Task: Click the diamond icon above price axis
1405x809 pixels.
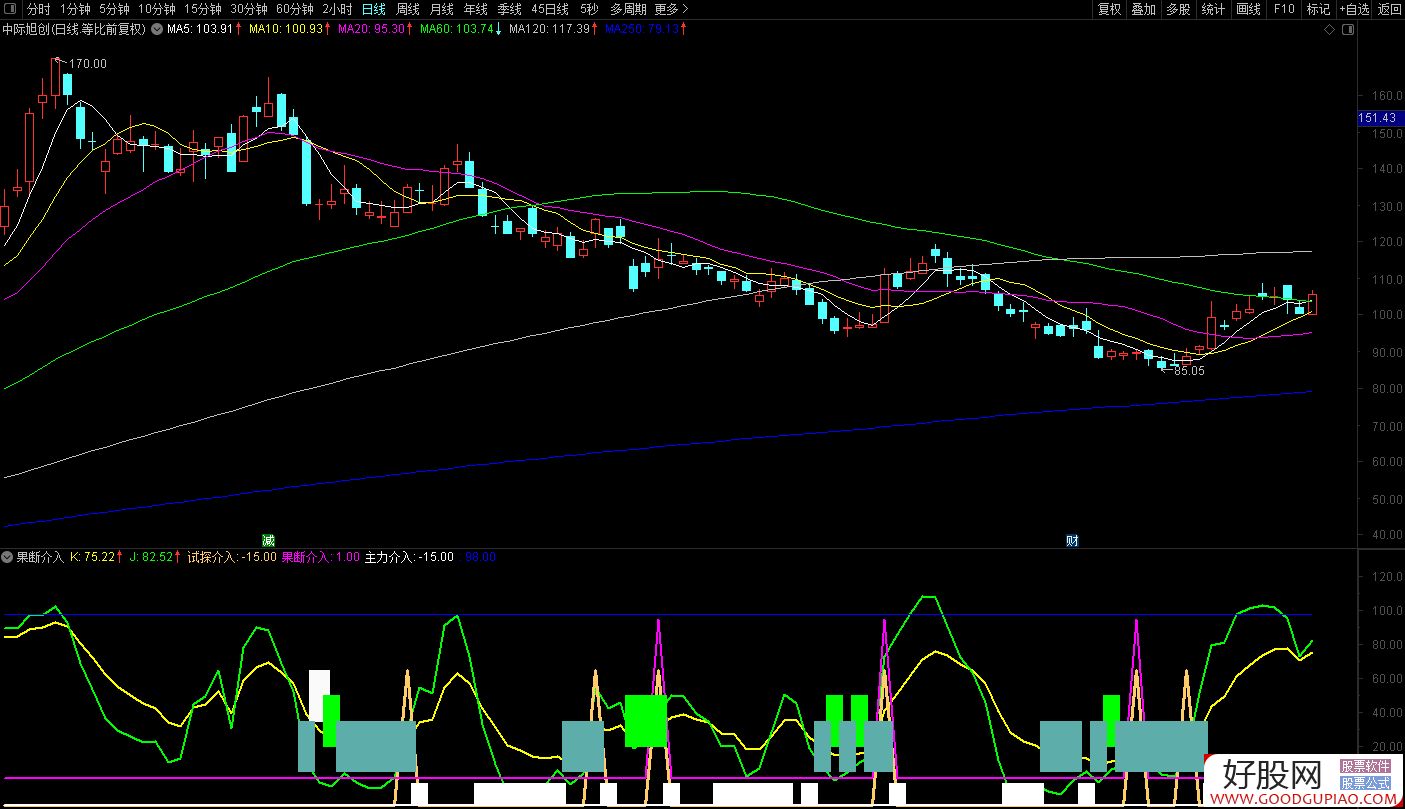Action: click(1329, 30)
